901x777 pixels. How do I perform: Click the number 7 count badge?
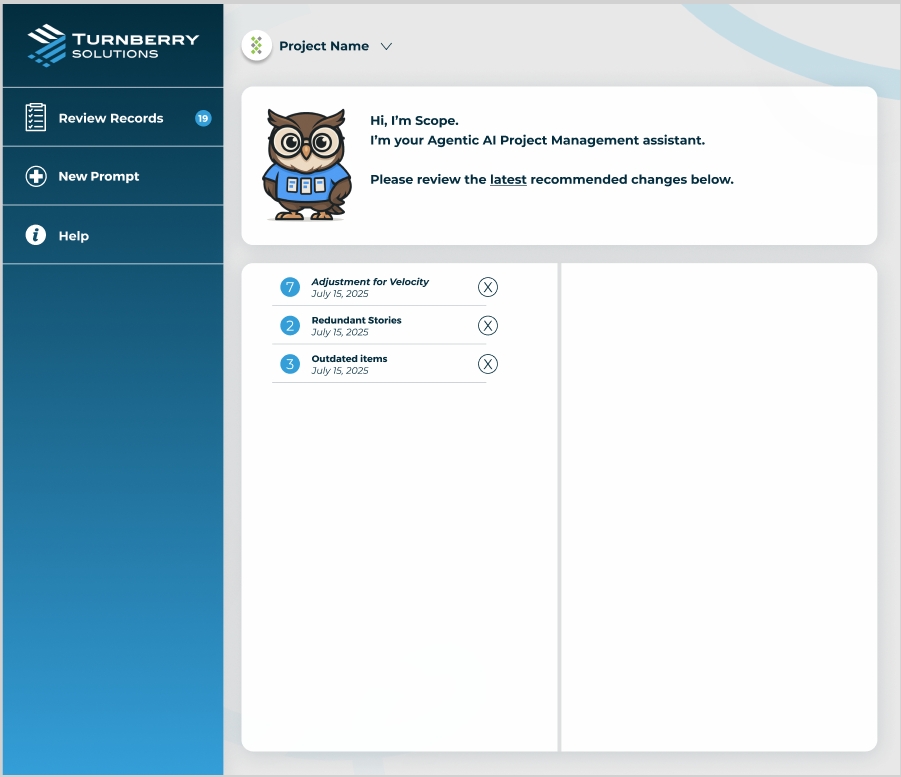(290, 288)
